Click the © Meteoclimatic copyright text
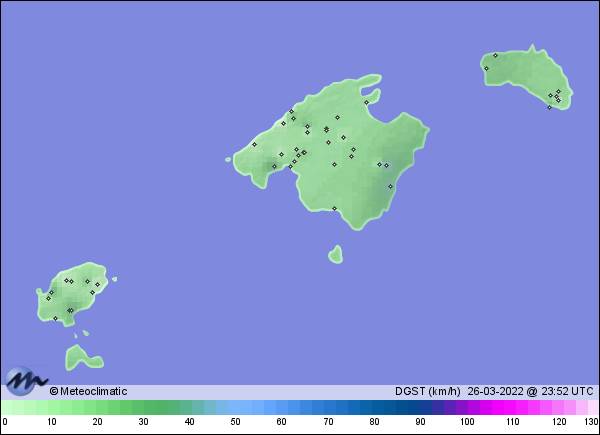The height and width of the screenshot is (435, 600). point(88,391)
